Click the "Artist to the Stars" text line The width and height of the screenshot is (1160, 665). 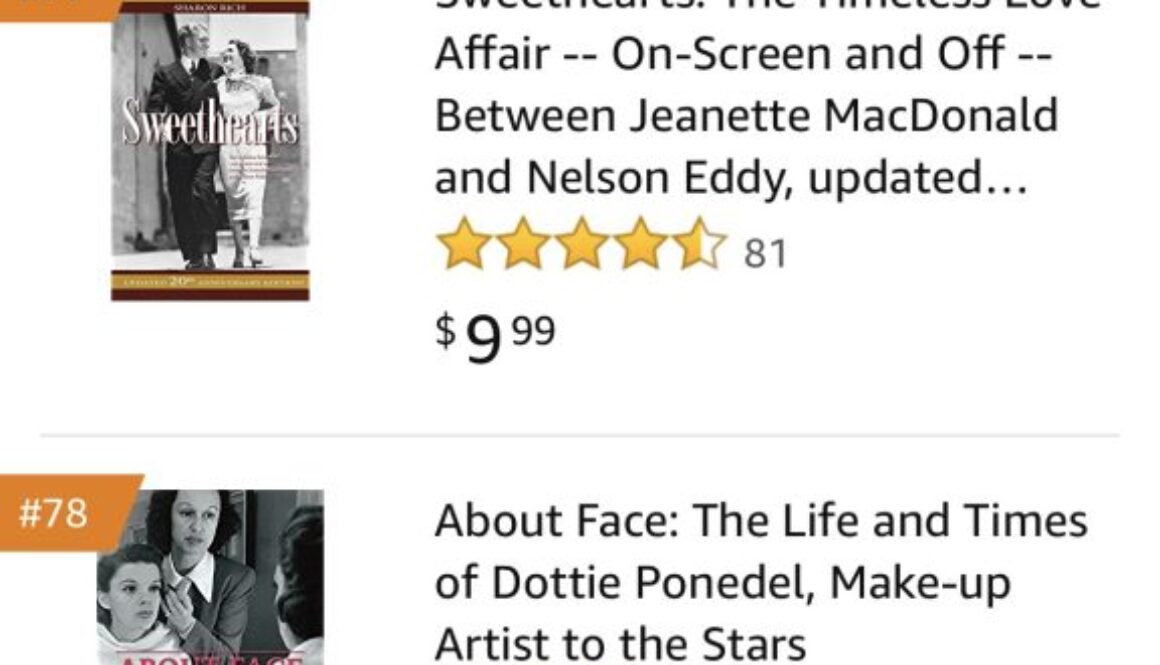click(x=620, y=643)
